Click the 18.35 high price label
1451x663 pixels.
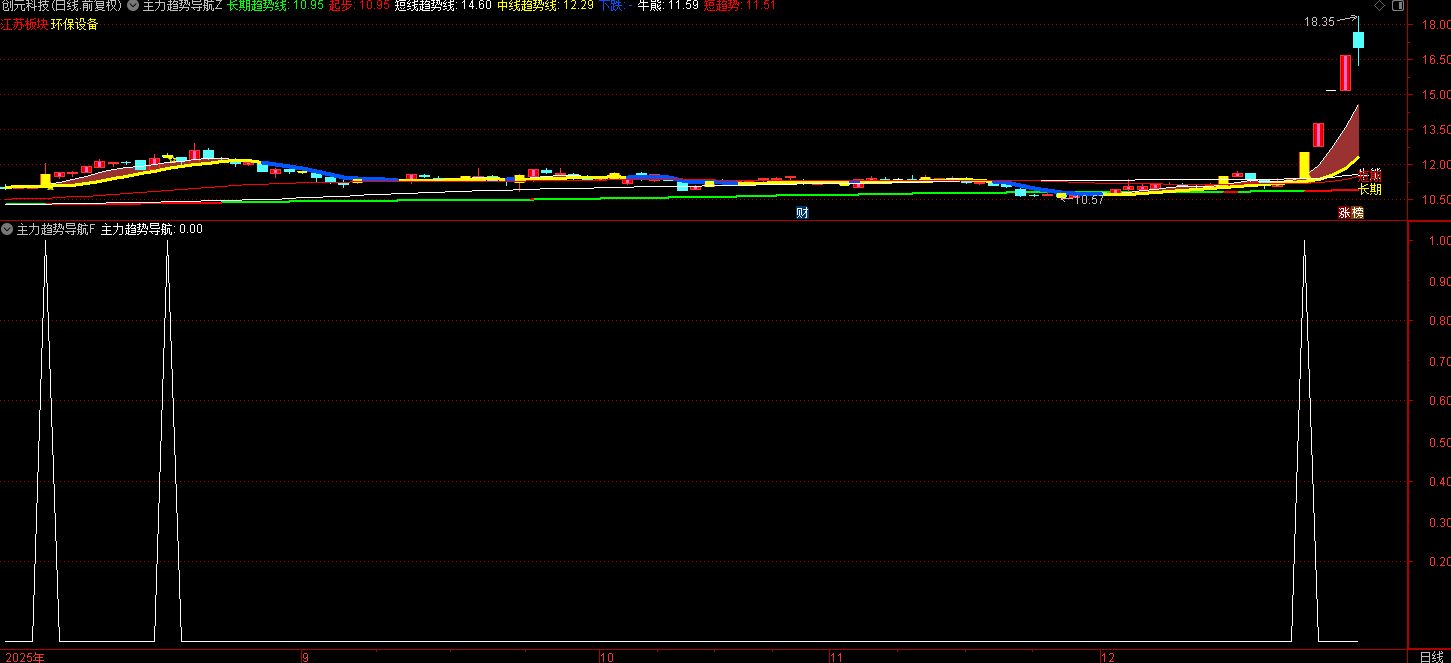coord(1319,21)
